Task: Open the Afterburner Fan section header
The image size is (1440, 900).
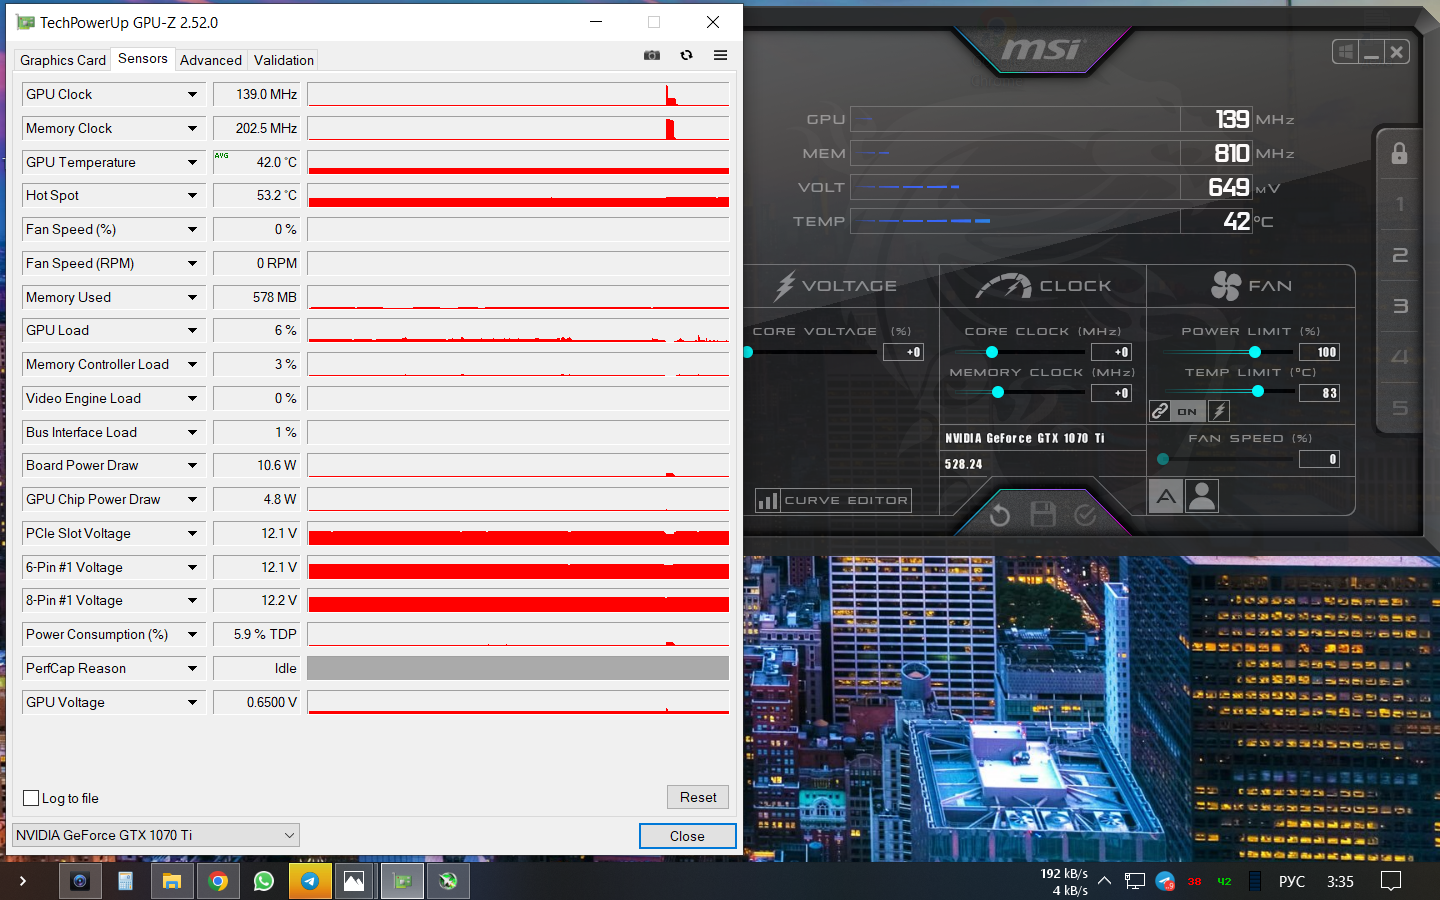Action: [x=1251, y=286]
